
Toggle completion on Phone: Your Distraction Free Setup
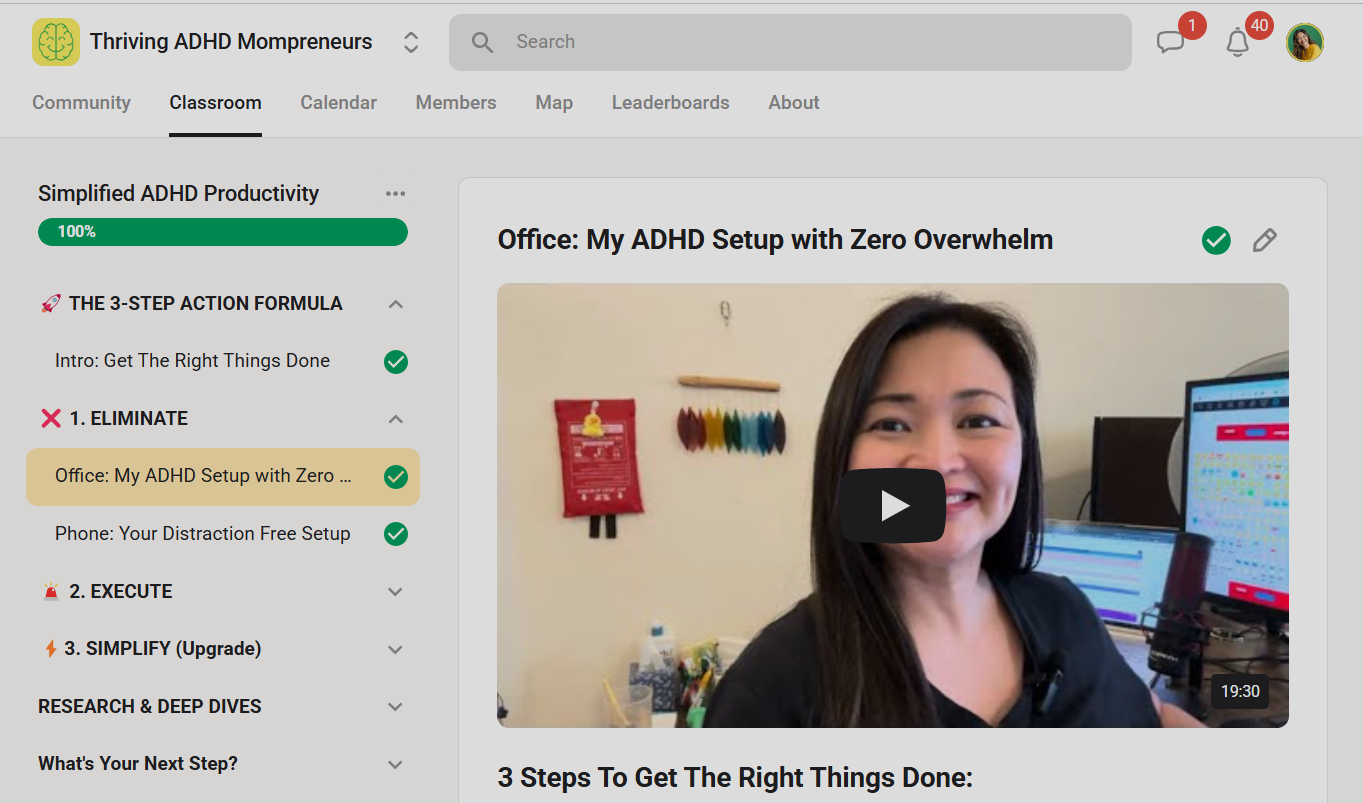(395, 534)
